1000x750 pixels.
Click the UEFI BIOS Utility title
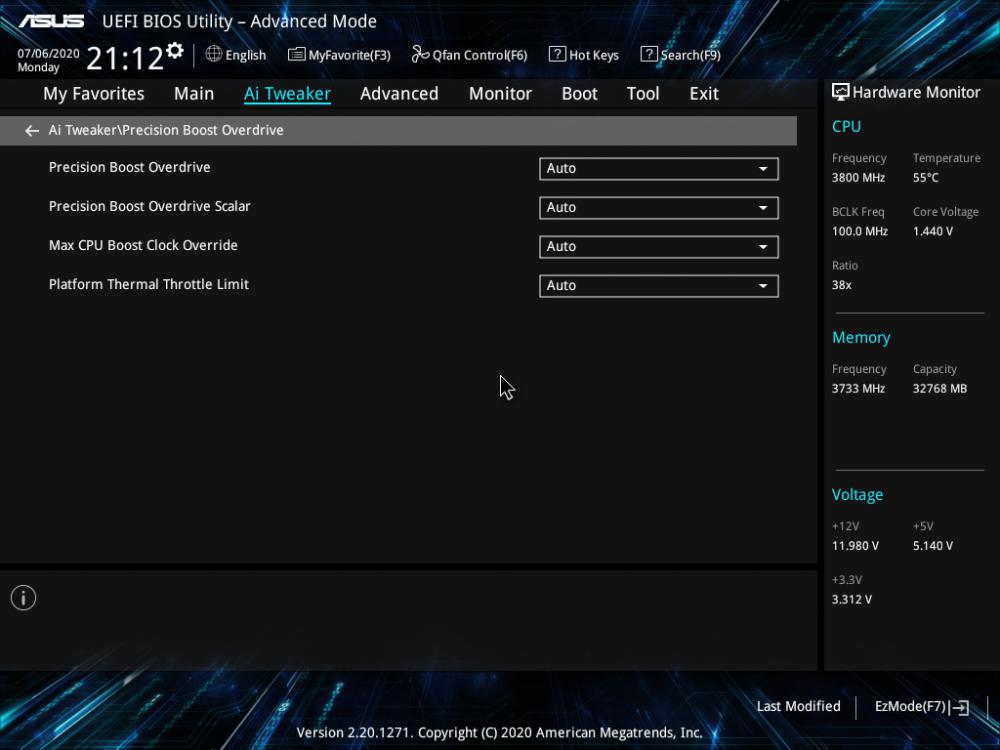coord(239,22)
